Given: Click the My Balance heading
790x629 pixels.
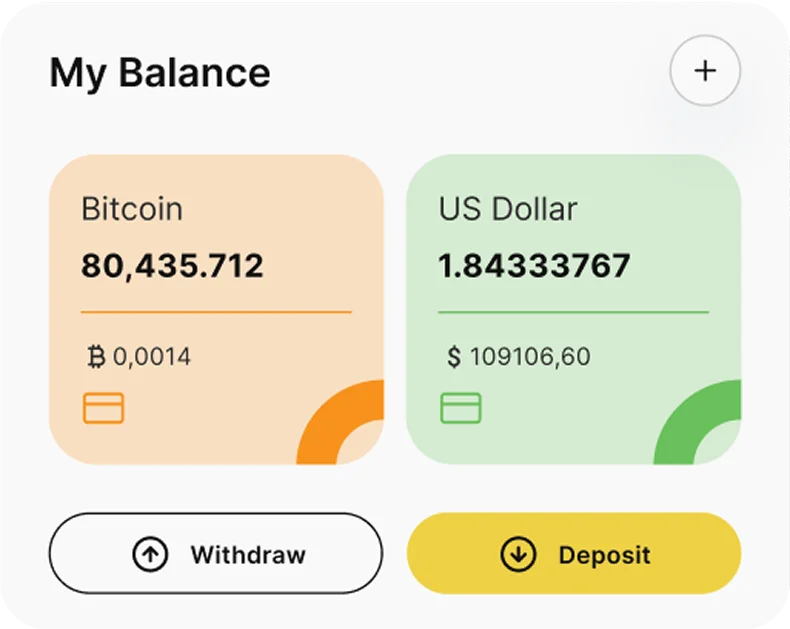Looking at the screenshot, I should 160,73.
